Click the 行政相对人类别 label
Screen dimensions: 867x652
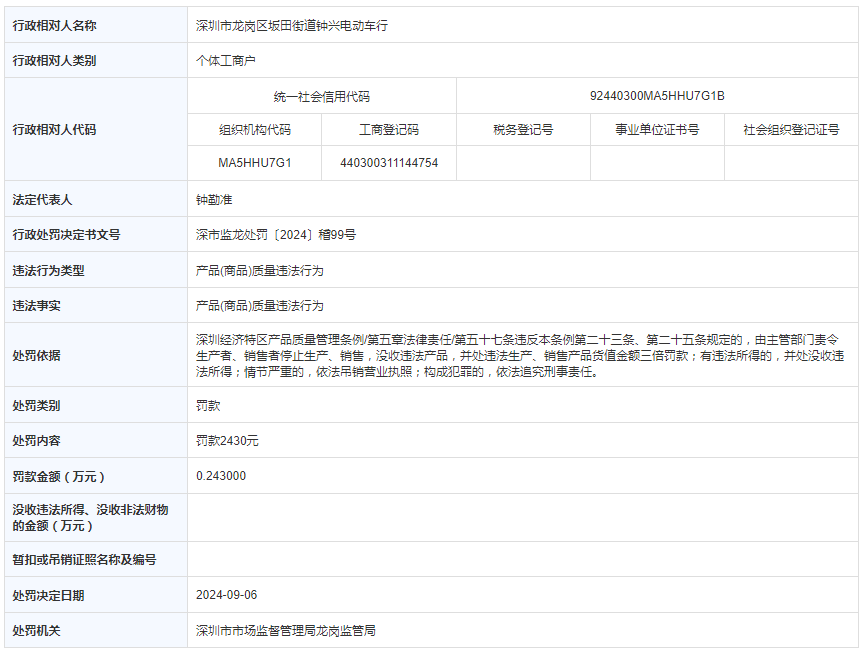(x=54, y=61)
